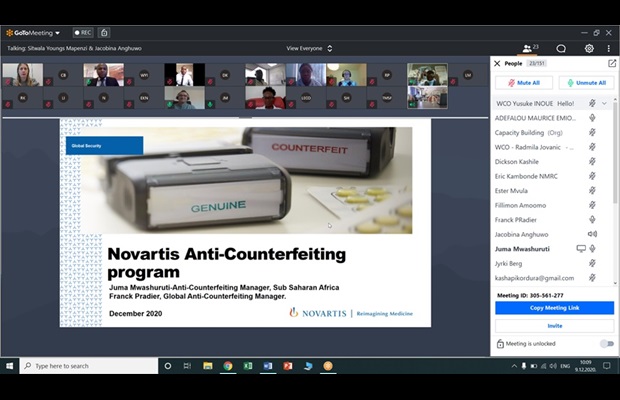Open Google Chrome from taskbar
Screen dimensions: 620x400
[x=228, y=366]
